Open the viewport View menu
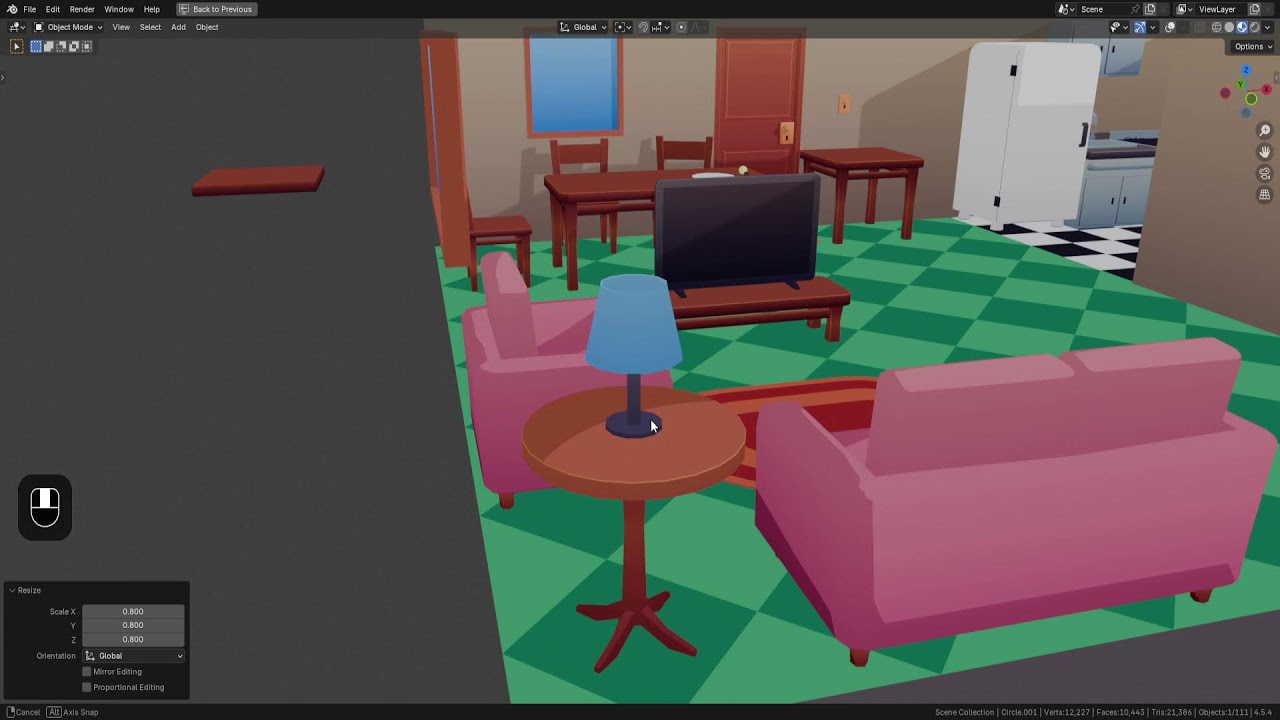This screenshot has width=1280, height=720. [121, 27]
